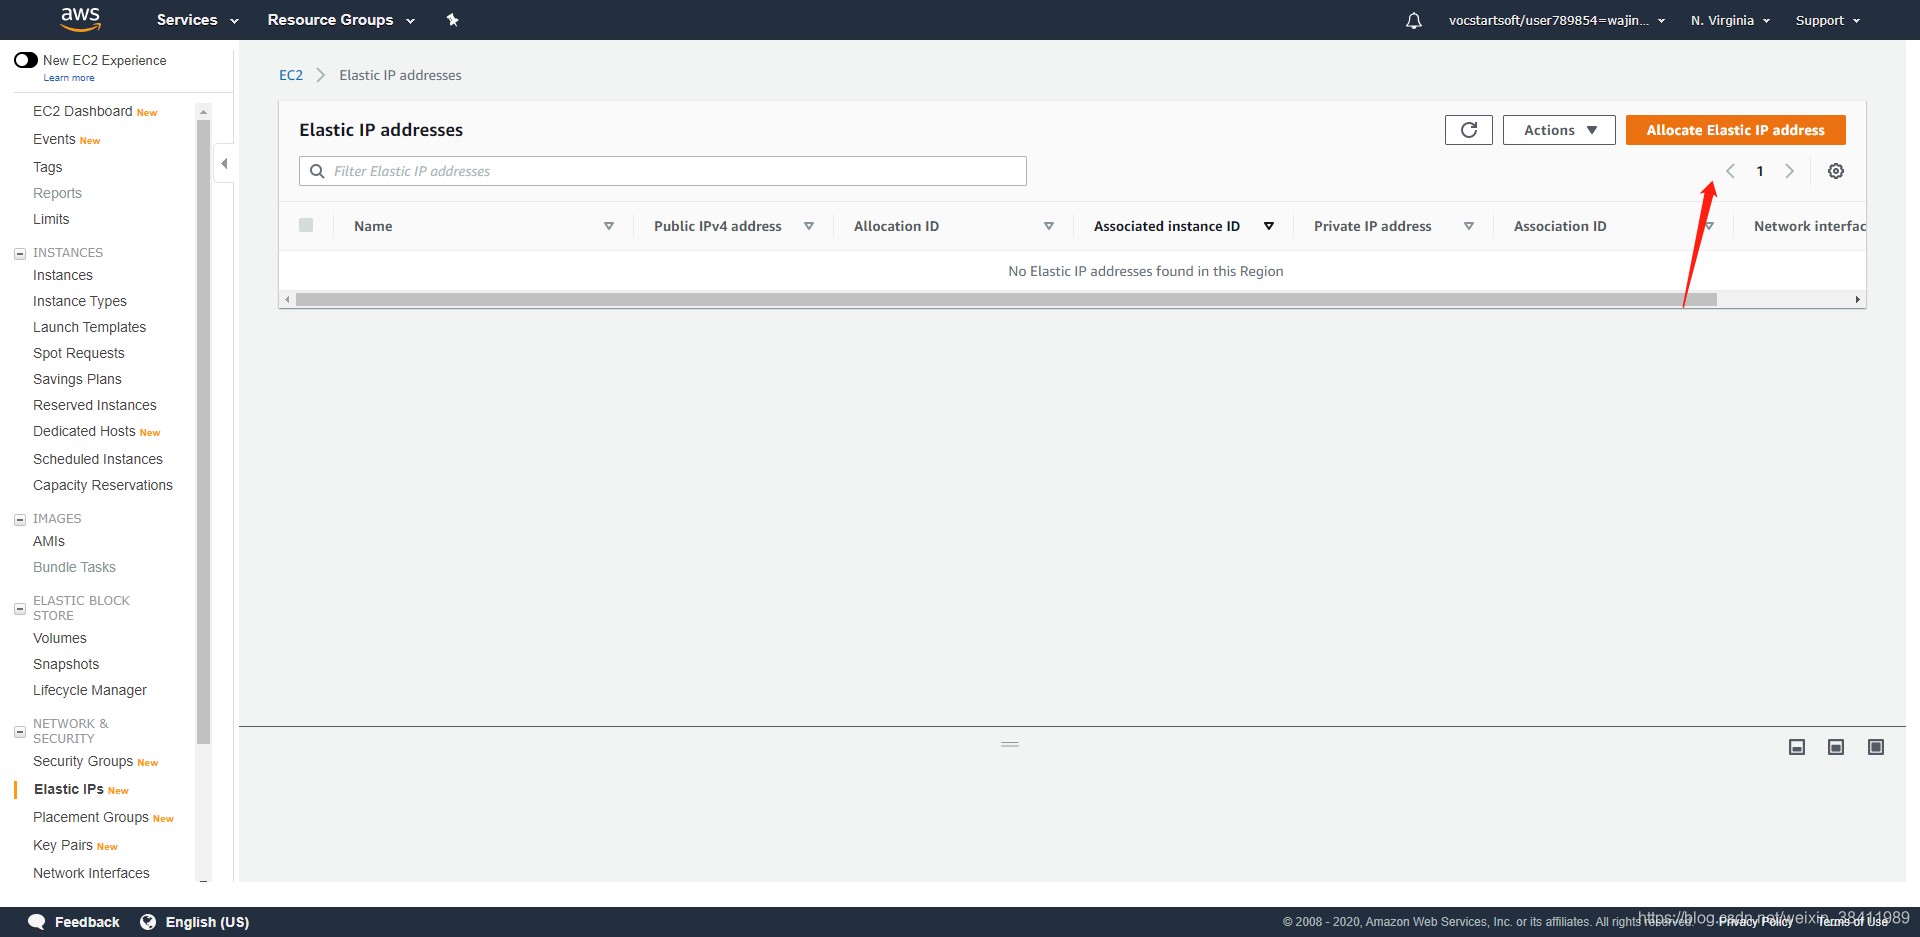Screen dimensions: 1920x937
Task: Sort by Associated instance ID column
Action: coord(1268,226)
